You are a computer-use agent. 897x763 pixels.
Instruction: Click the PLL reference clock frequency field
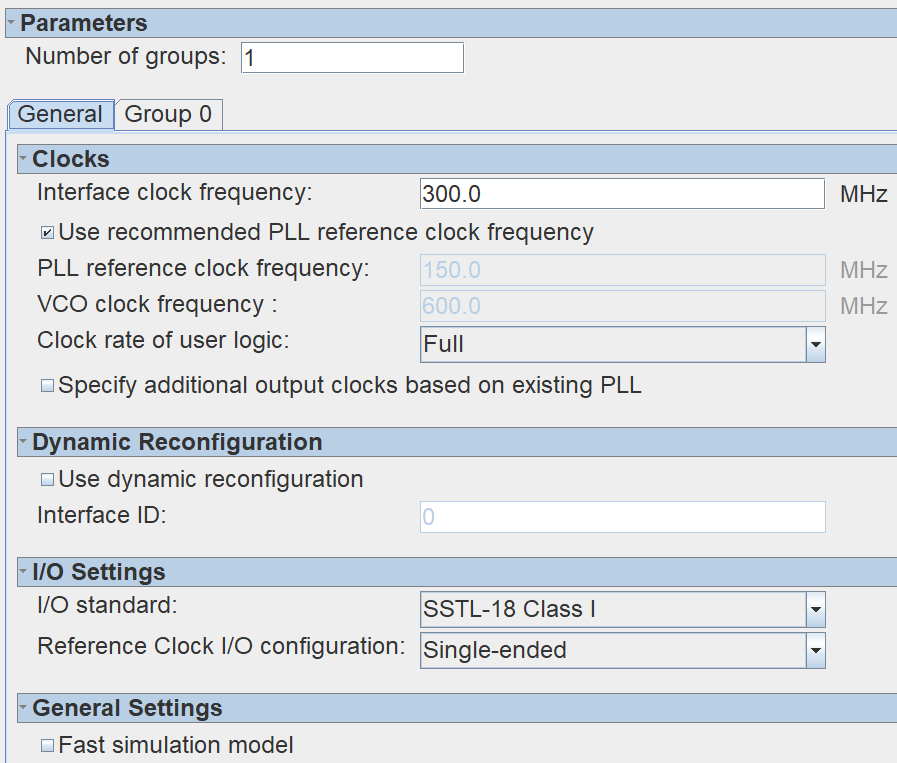pyautogui.click(x=622, y=270)
